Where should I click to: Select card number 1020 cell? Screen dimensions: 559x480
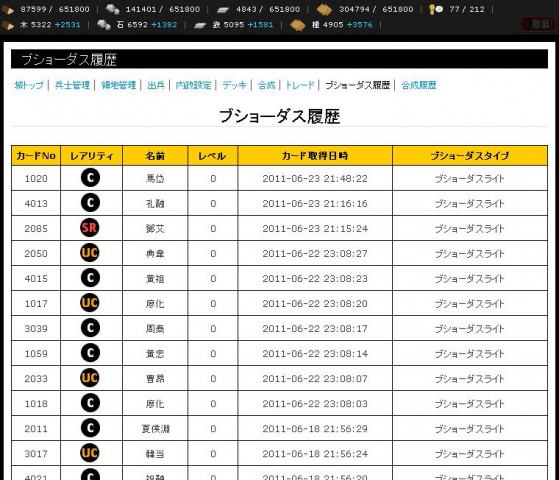36,178
